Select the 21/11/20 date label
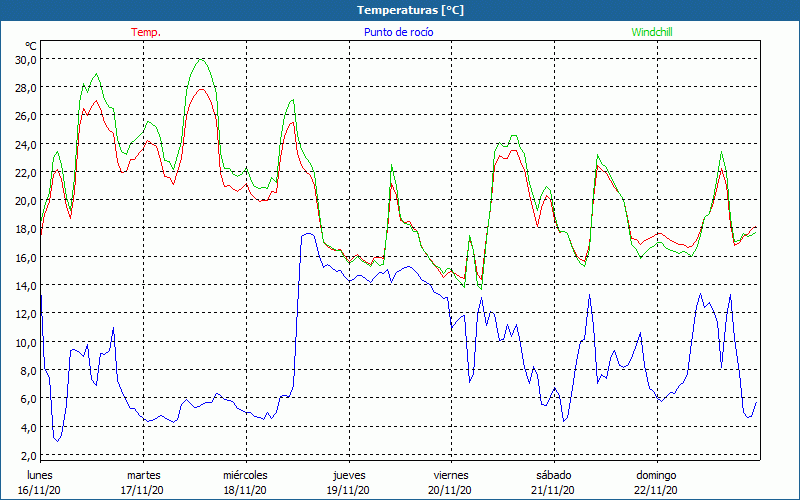Image resolution: width=800 pixels, height=500 pixels. click(553, 490)
